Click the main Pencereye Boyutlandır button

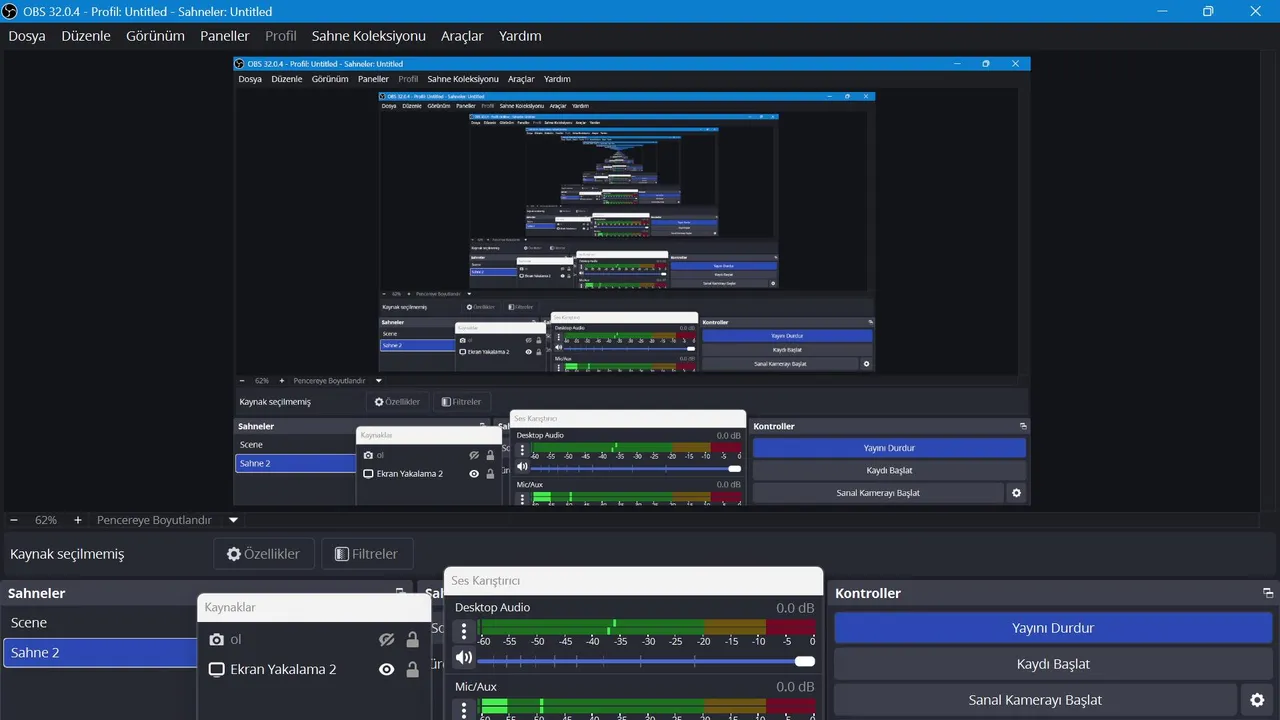[154, 520]
